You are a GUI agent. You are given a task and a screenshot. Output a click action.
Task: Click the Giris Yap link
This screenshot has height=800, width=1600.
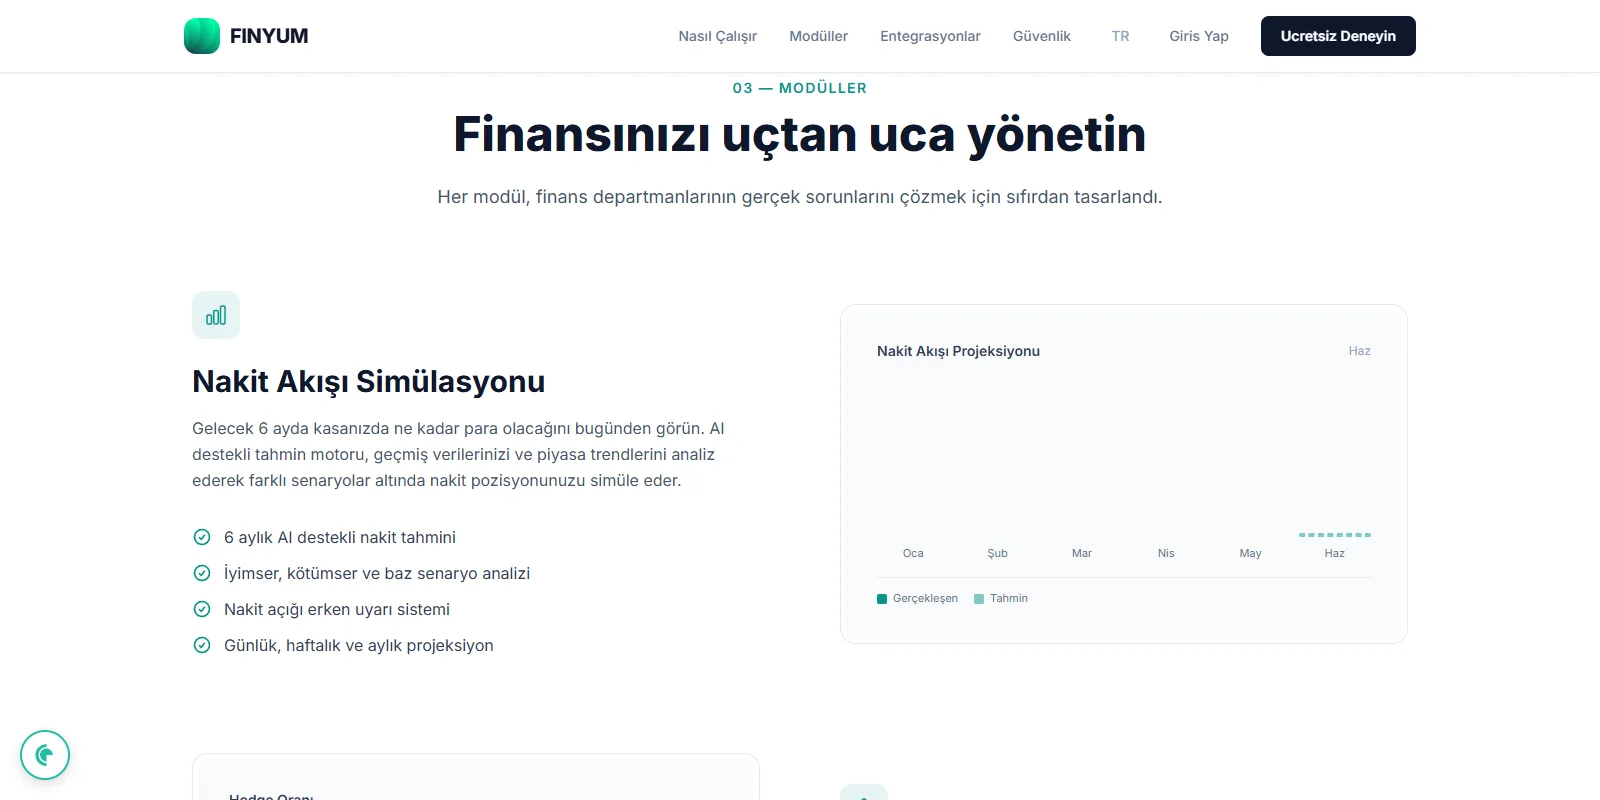tap(1199, 36)
